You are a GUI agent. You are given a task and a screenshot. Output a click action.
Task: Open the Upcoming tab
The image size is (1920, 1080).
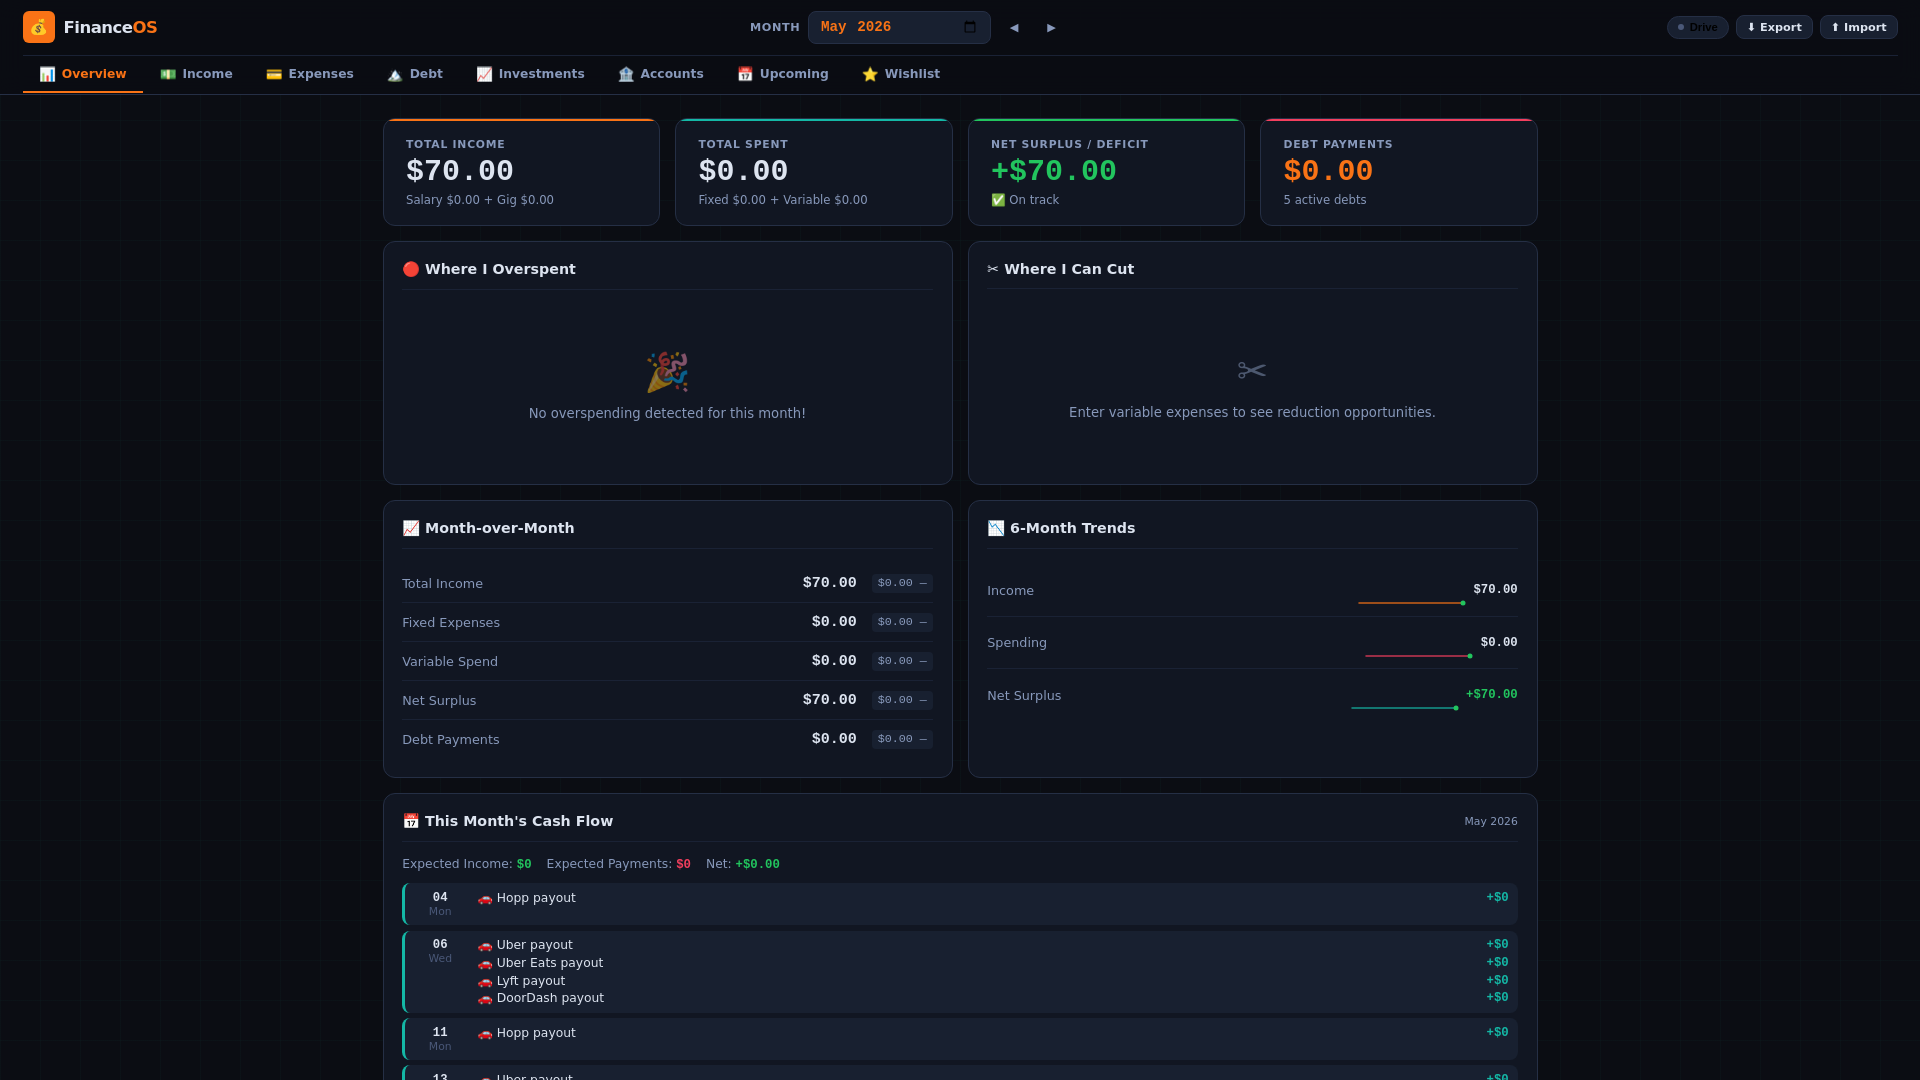coord(783,74)
